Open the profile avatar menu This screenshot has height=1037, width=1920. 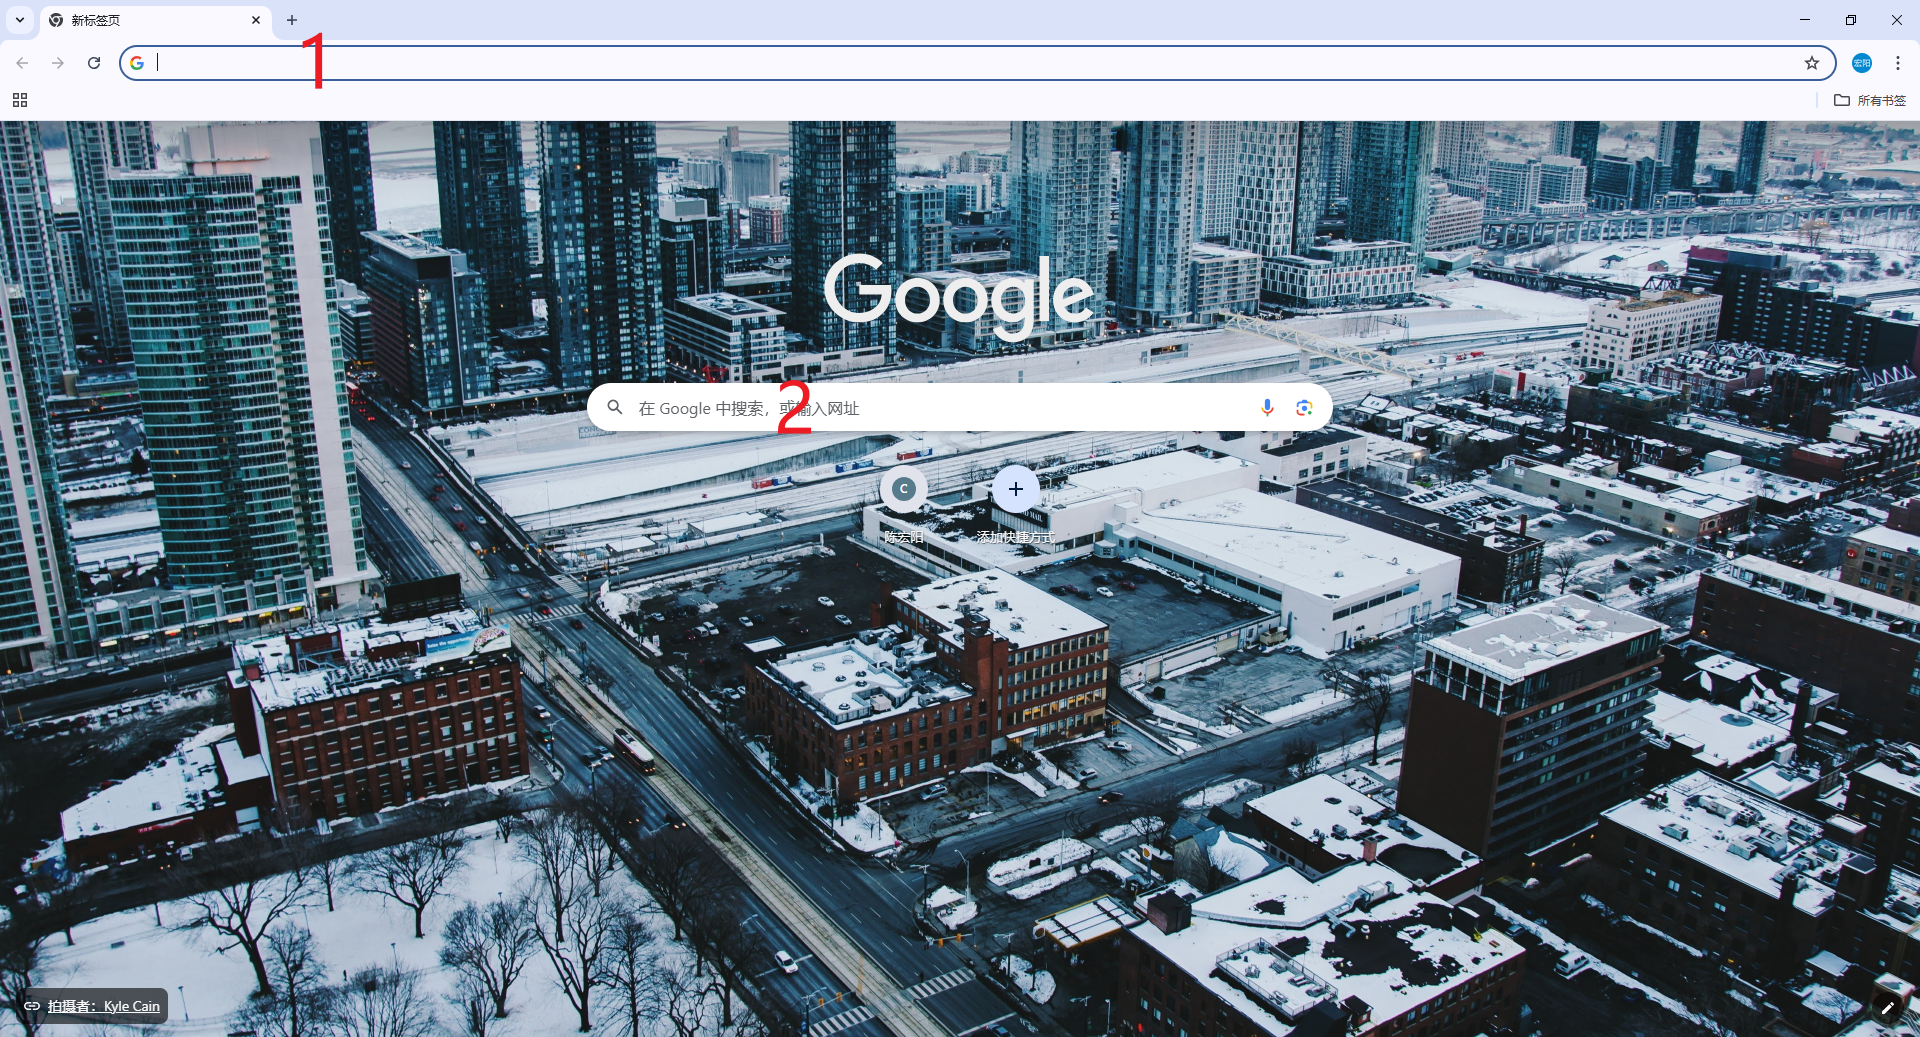click(x=1862, y=63)
